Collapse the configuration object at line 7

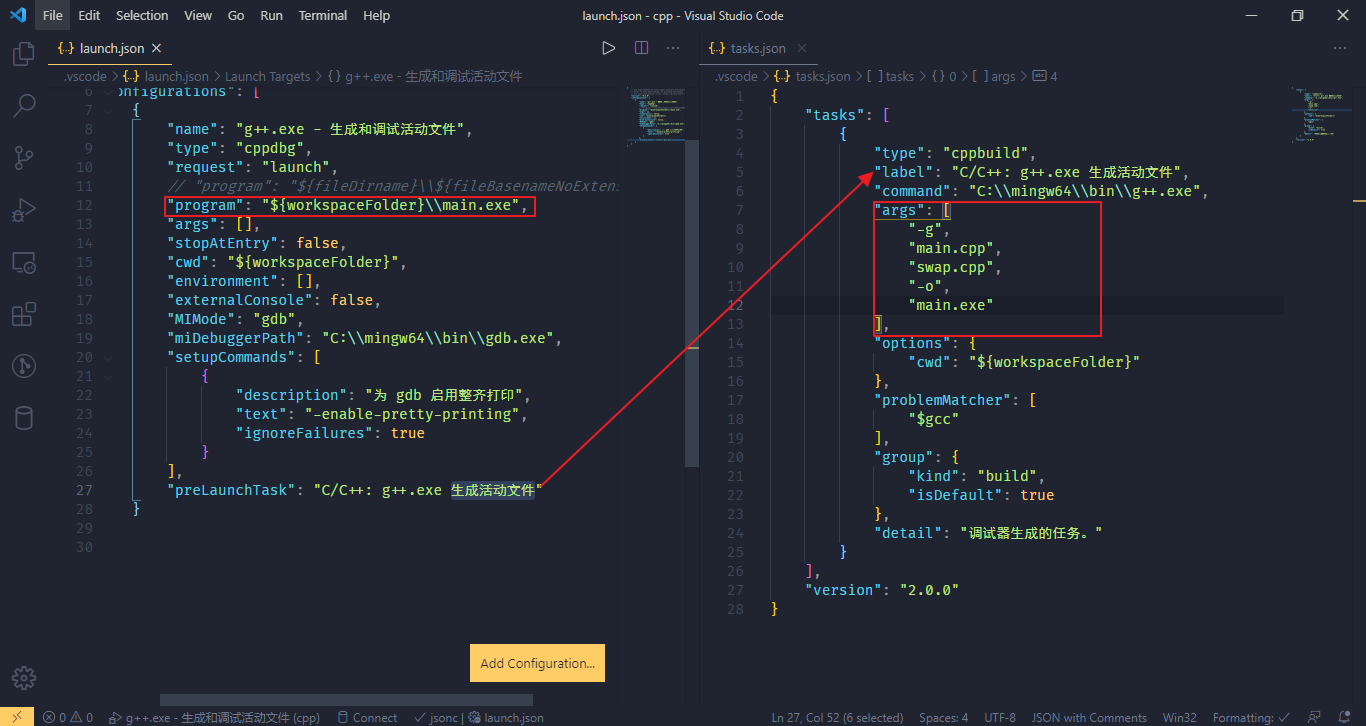(109, 110)
